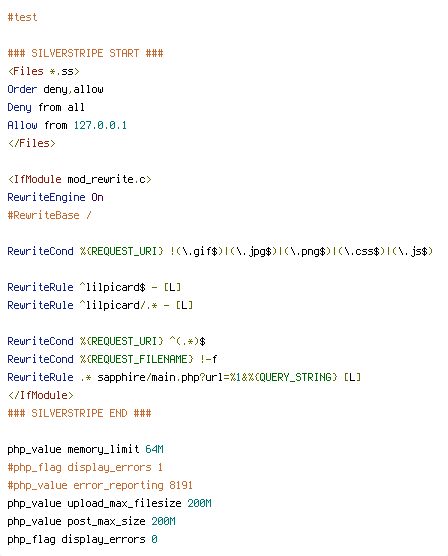
Task: Click the RewriteEngine On line
Action: point(56,197)
